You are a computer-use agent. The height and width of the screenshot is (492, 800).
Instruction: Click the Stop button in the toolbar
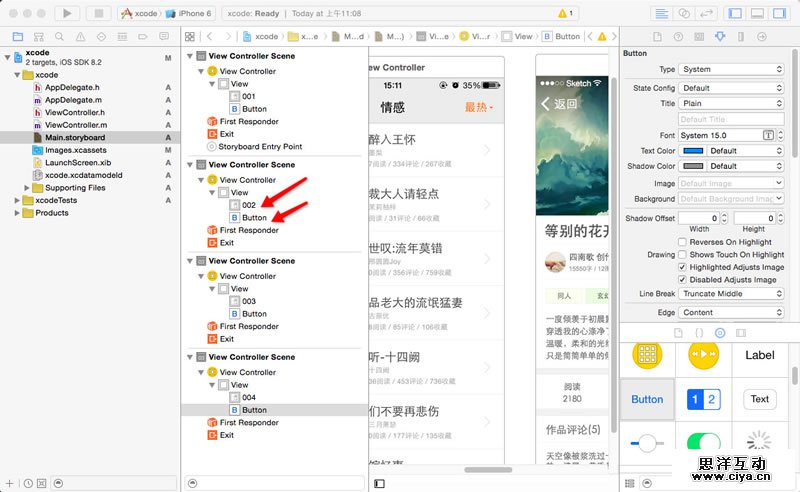click(98, 13)
